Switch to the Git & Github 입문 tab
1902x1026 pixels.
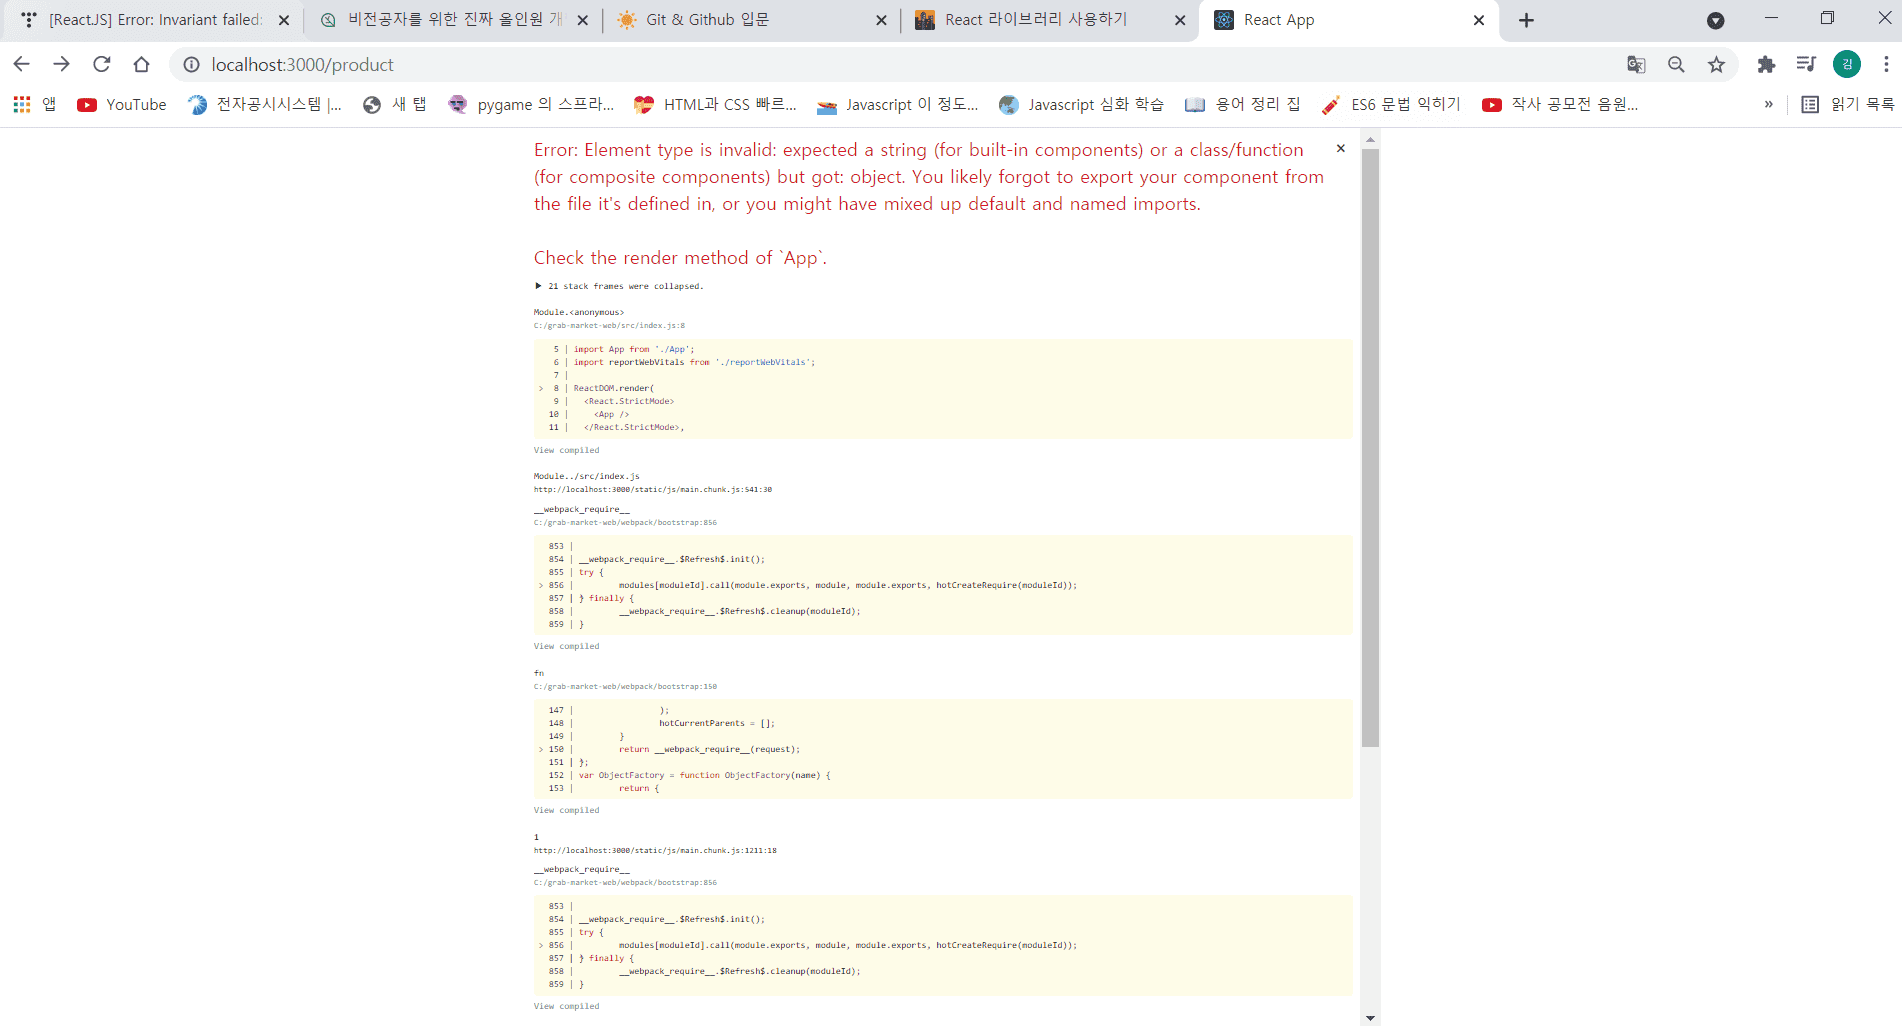click(752, 20)
